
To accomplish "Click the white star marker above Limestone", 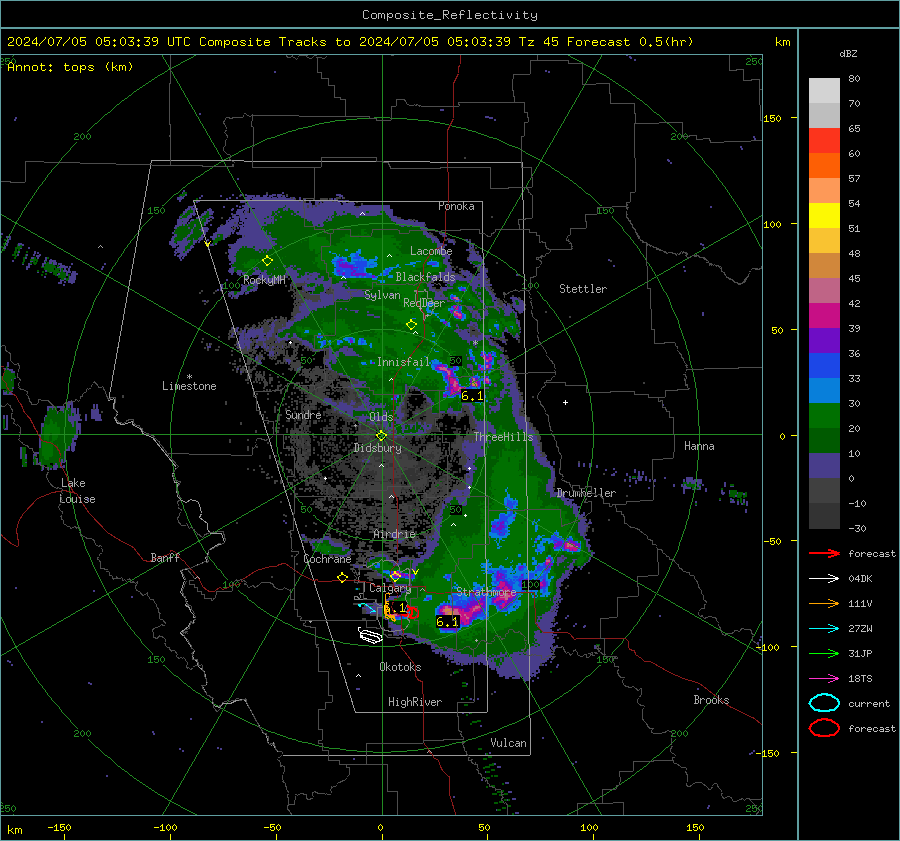I will [x=189, y=377].
